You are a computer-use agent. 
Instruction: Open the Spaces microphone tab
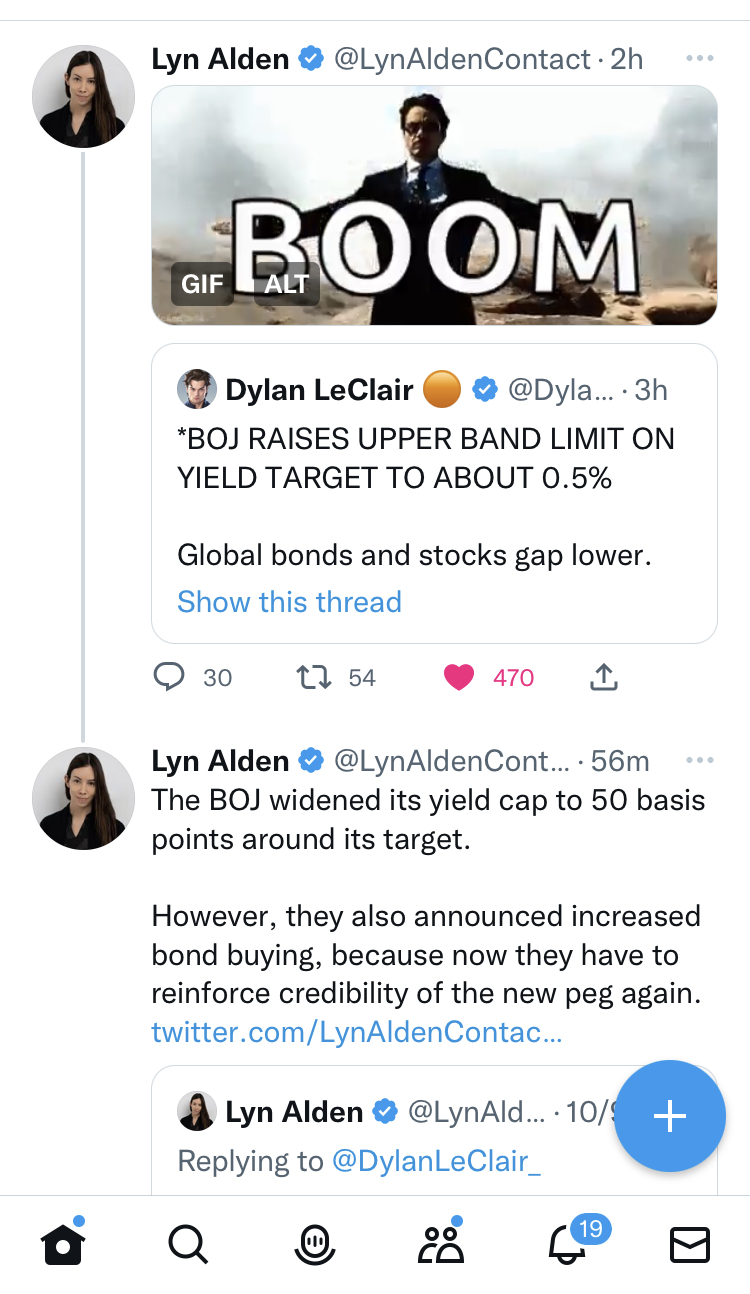pyautogui.click(x=315, y=1245)
